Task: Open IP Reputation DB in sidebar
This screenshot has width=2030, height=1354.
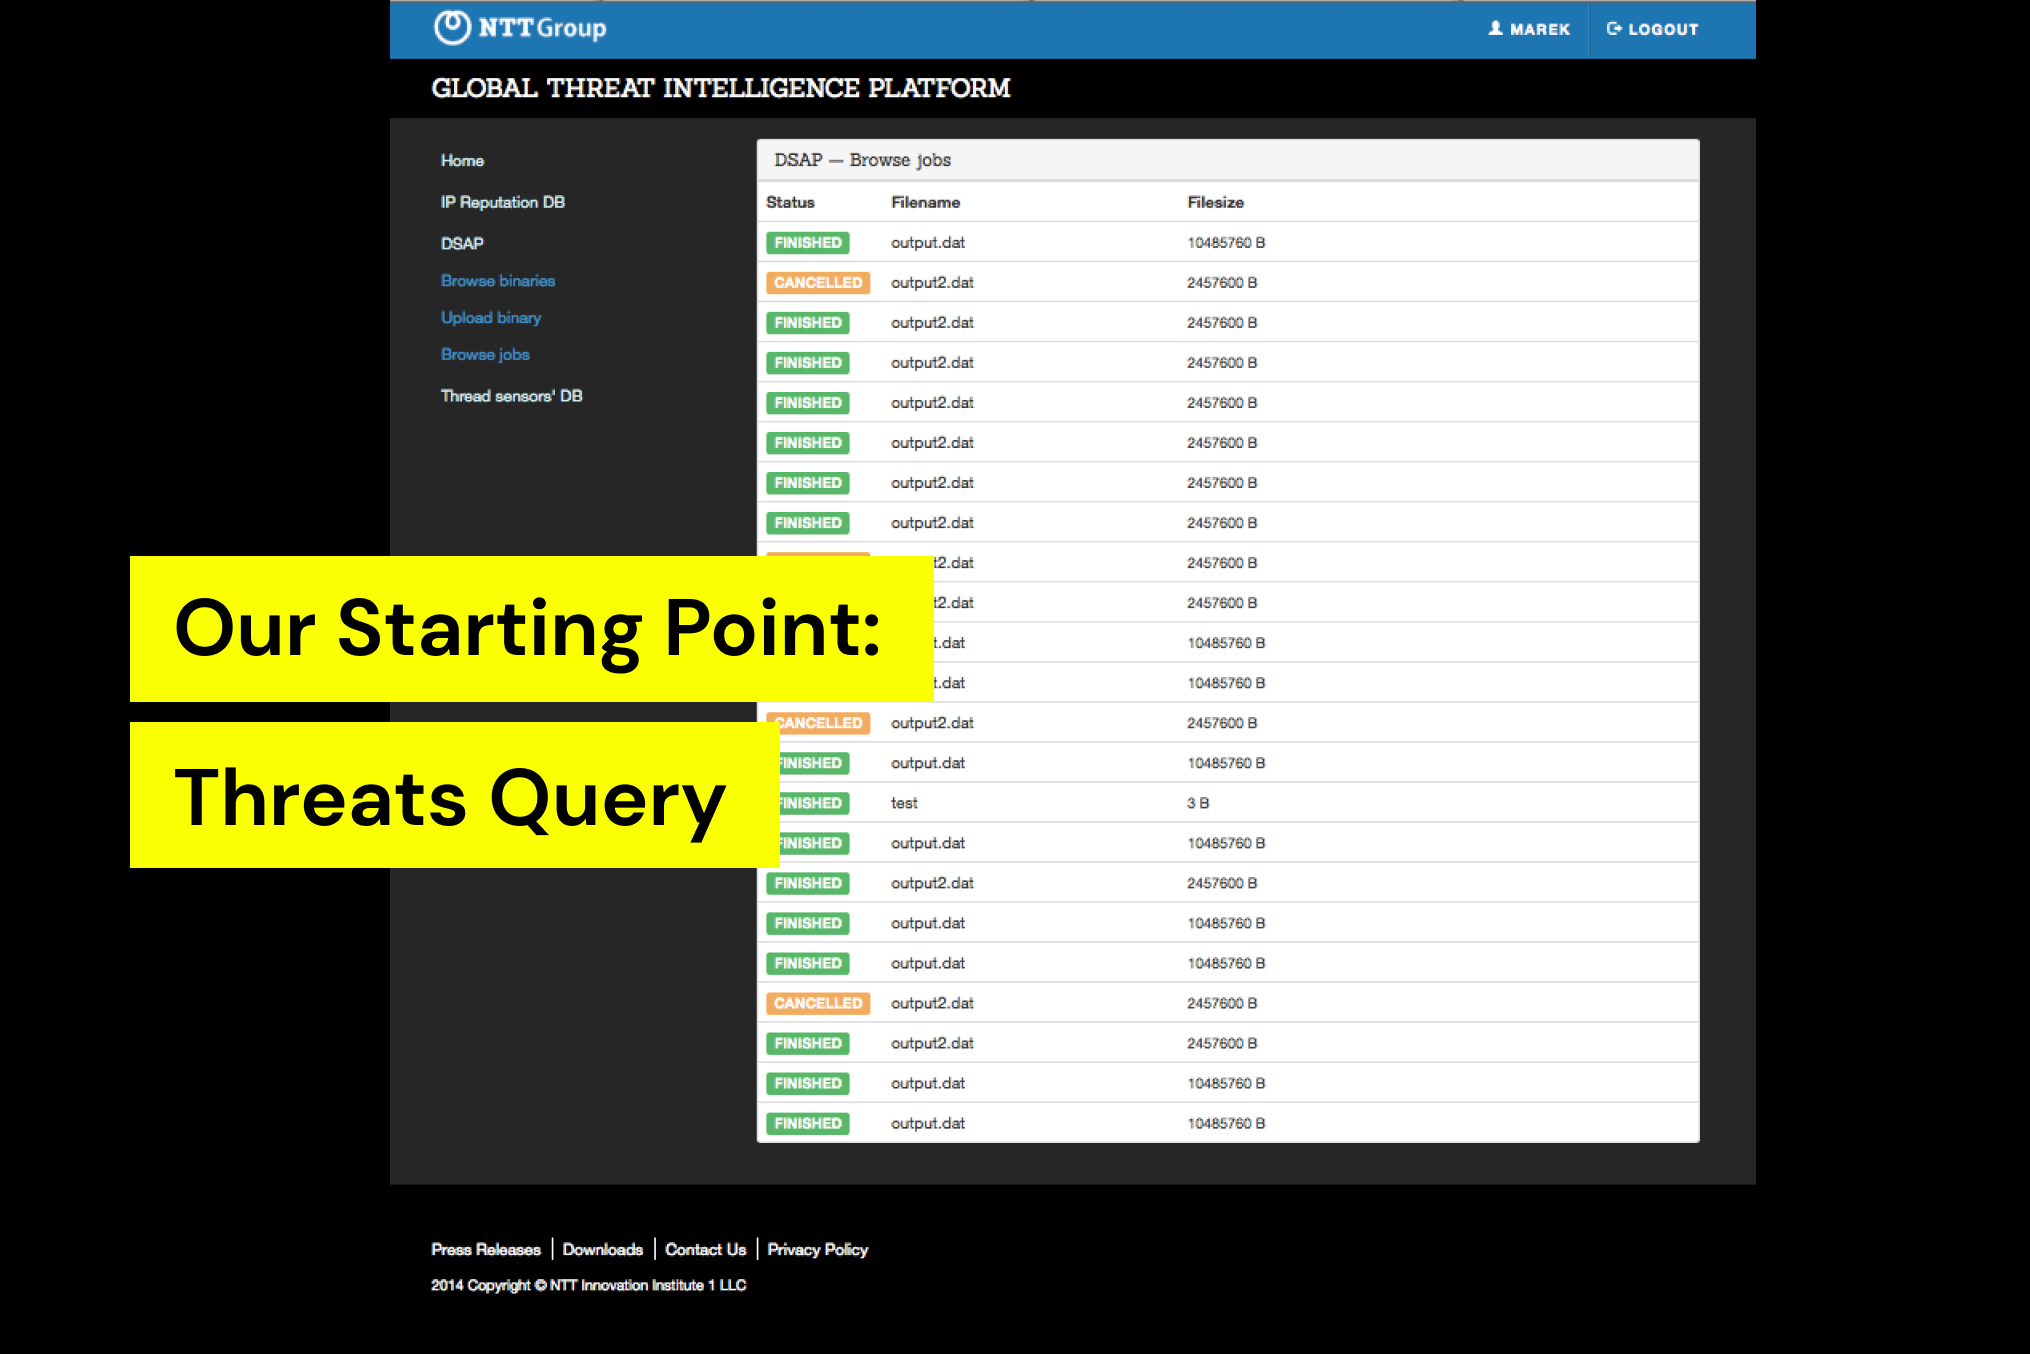Action: (x=502, y=202)
